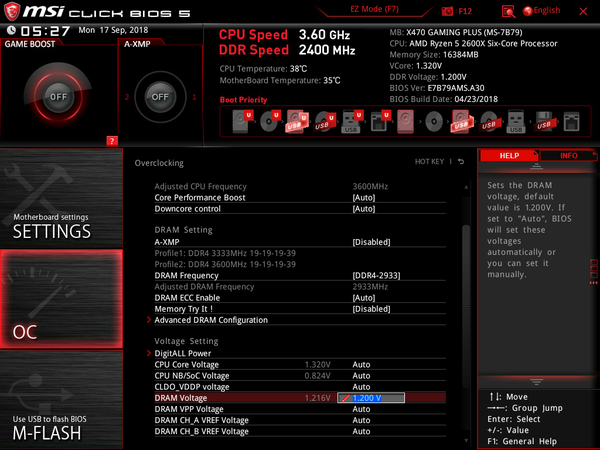Image resolution: width=600 pixels, height=450 pixels.
Task: Select the USB floppy boot device icon
Action: [x=544, y=122]
